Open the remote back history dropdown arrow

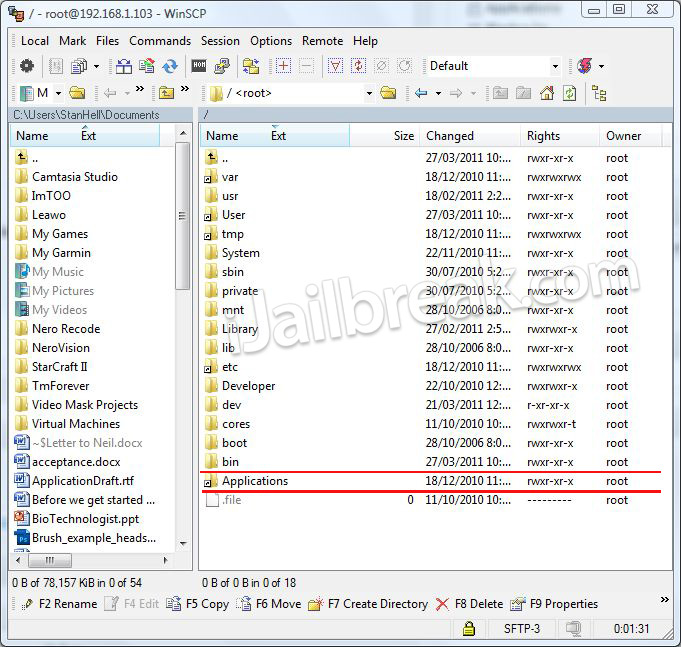coord(439,93)
